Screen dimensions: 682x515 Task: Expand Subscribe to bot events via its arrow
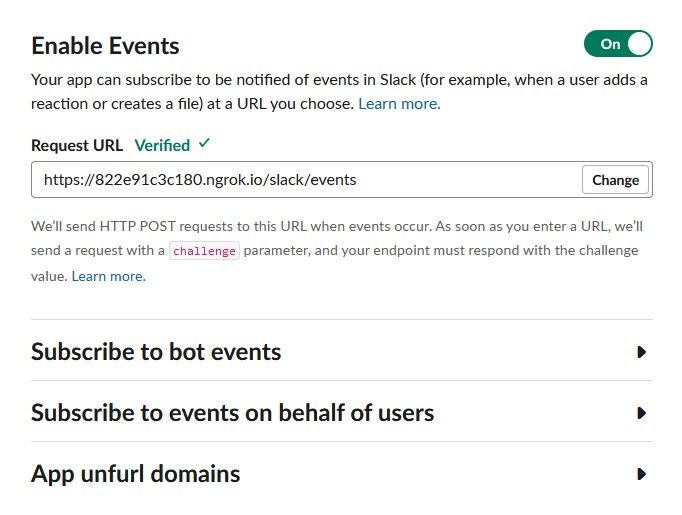(x=641, y=352)
